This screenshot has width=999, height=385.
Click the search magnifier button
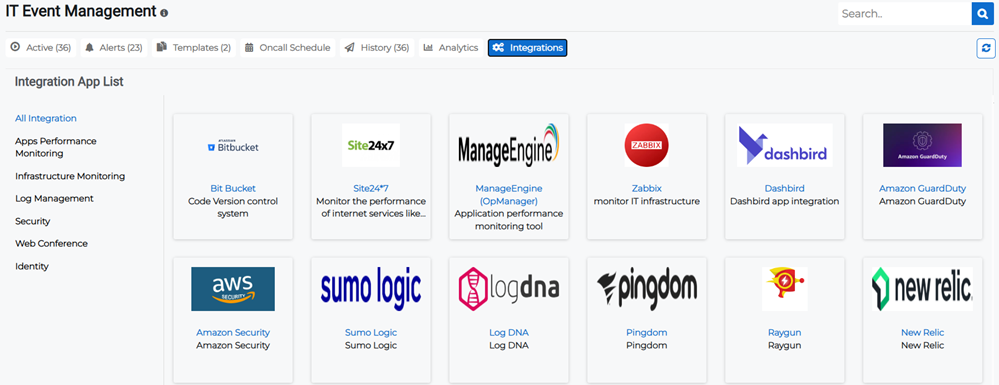pos(982,13)
